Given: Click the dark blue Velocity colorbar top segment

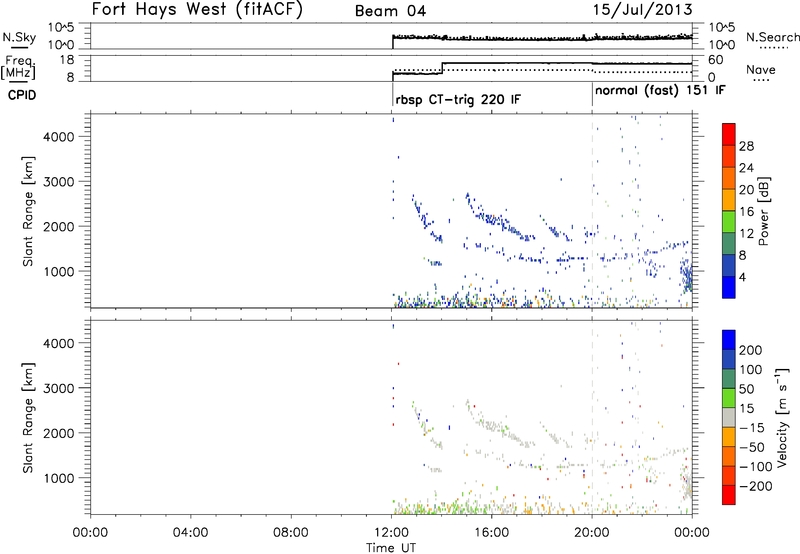Looking at the screenshot, I should pyautogui.click(x=729, y=340).
